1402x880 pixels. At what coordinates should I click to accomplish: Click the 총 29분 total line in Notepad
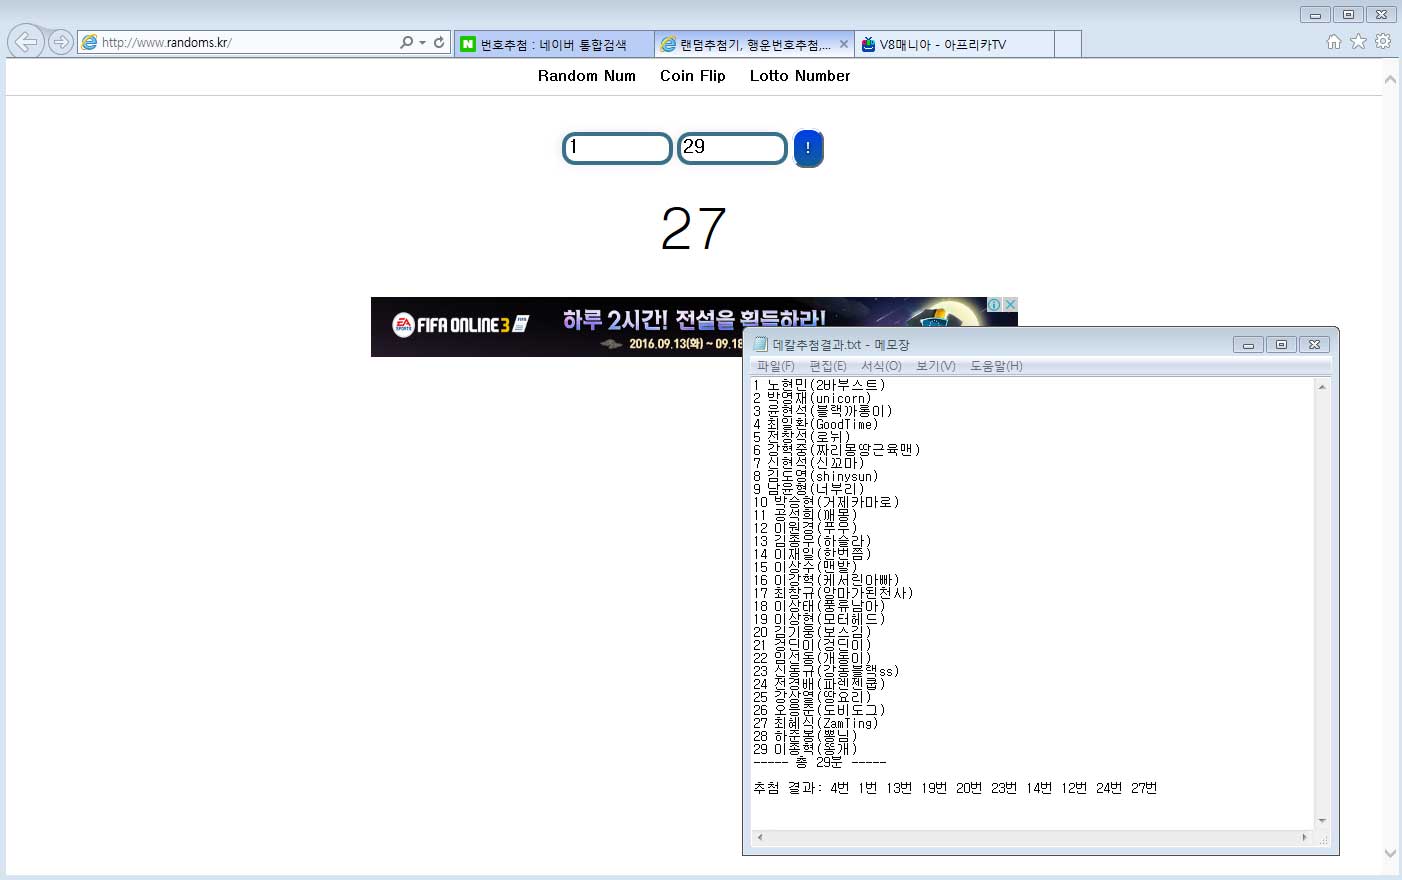[x=819, y=762]
